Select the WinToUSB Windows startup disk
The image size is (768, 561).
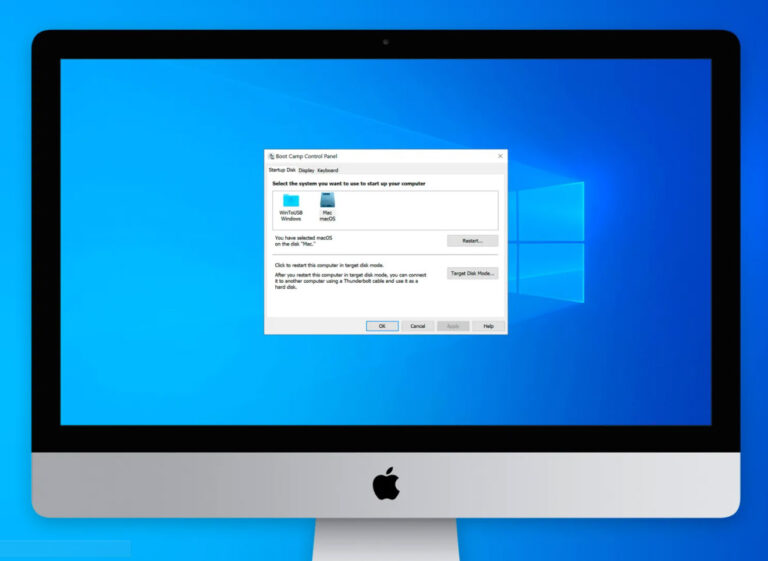point(291,207)
